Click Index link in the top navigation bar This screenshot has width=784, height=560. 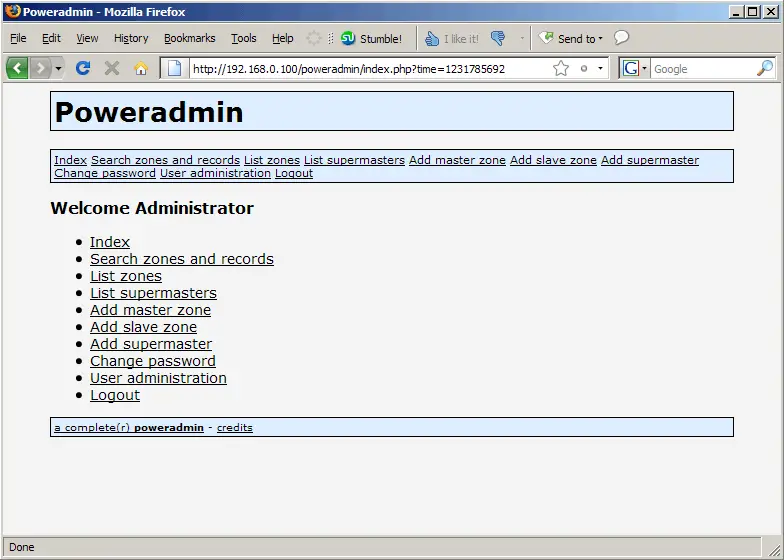coord(70,160)
